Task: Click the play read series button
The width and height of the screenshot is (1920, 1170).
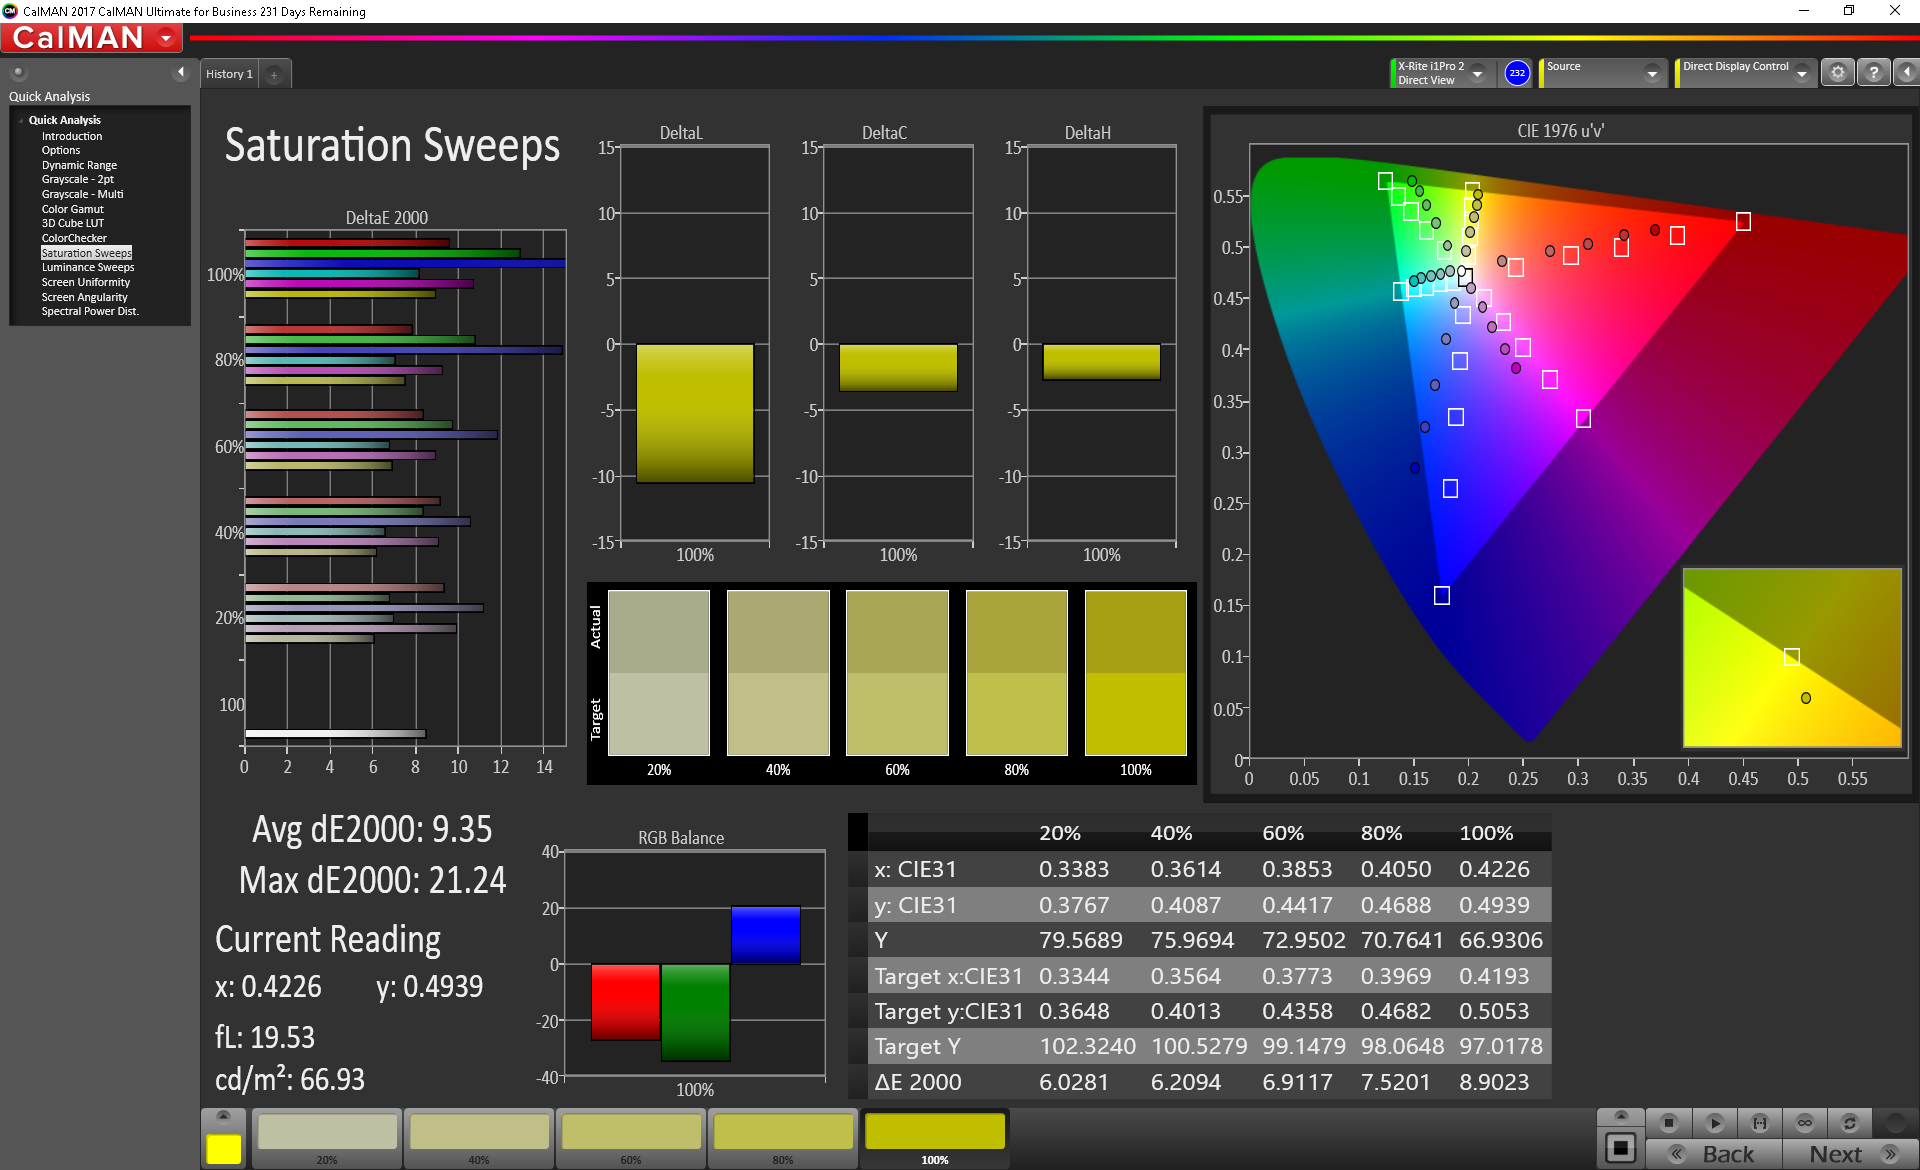Action: (x=1714, y=1123)
